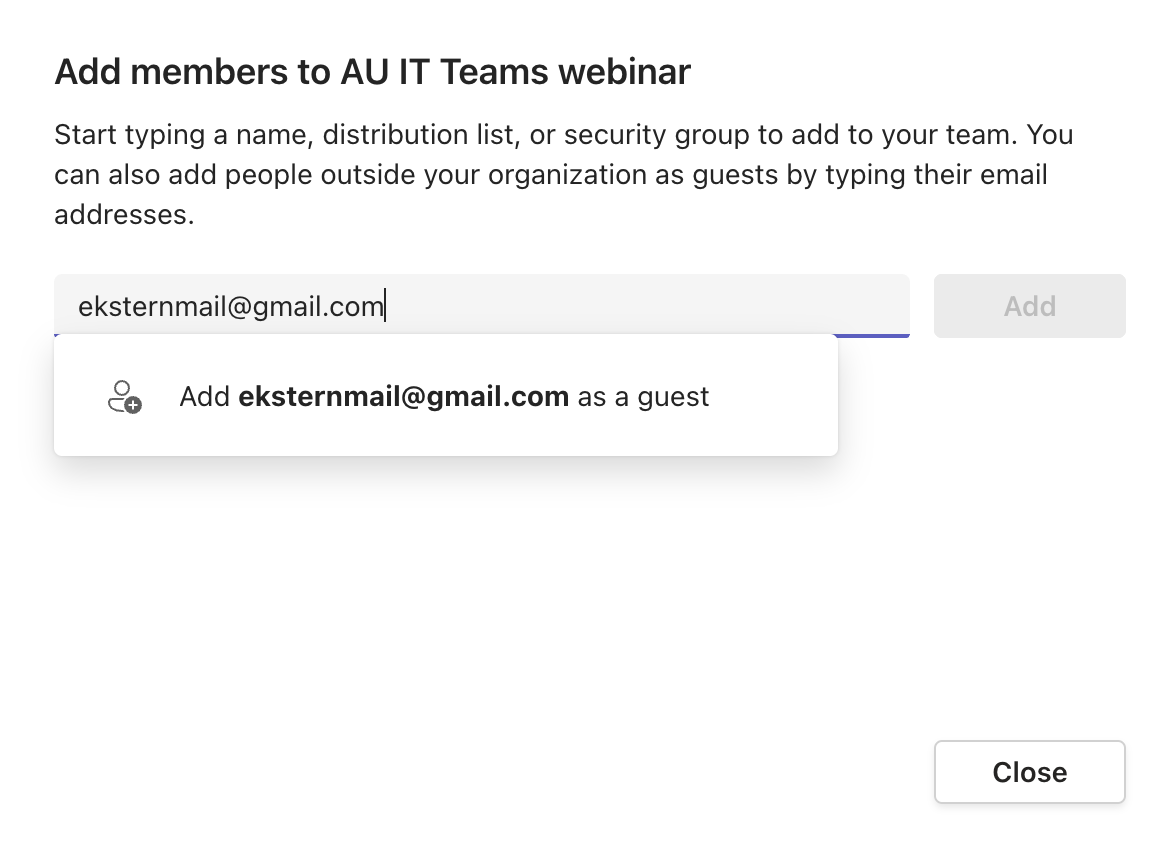Close the add members dialog
1176x850 pixels.
click(x=1029, y=772)
